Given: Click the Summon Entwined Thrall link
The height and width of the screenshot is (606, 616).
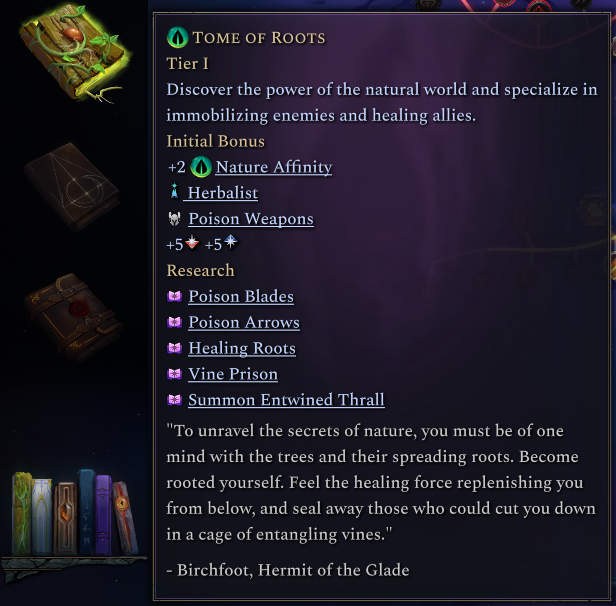Looking at the screenshot, I should (x=286, y=400).
